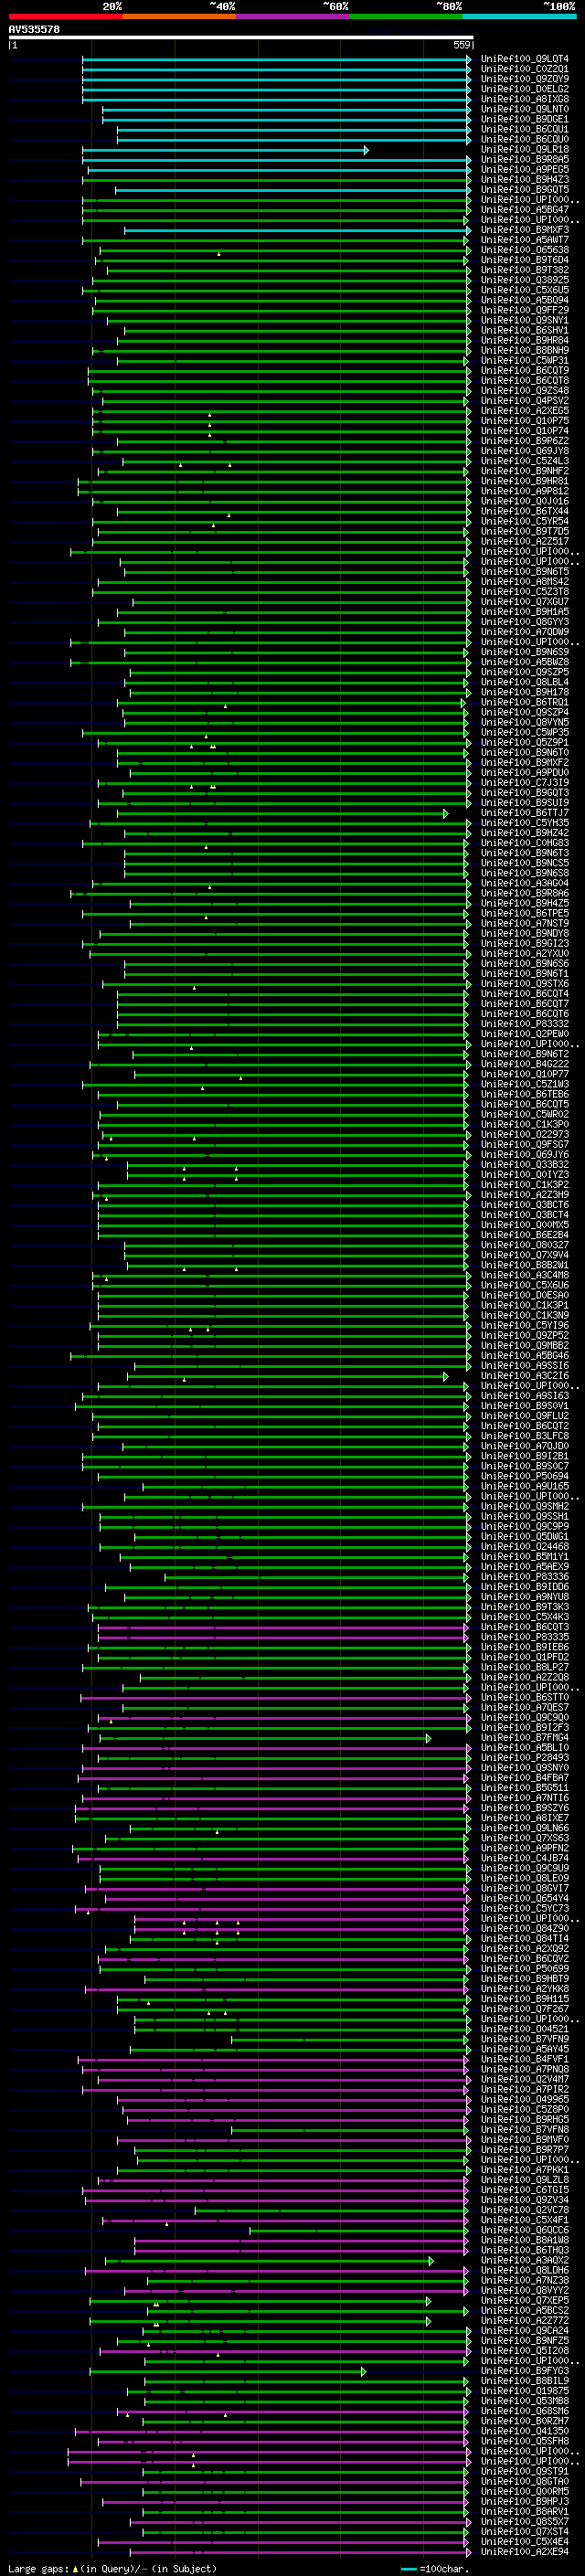Select the UniRef100_B9T6D4 label
This screenshot has width=585, height=2576.
tap(524, 260)
